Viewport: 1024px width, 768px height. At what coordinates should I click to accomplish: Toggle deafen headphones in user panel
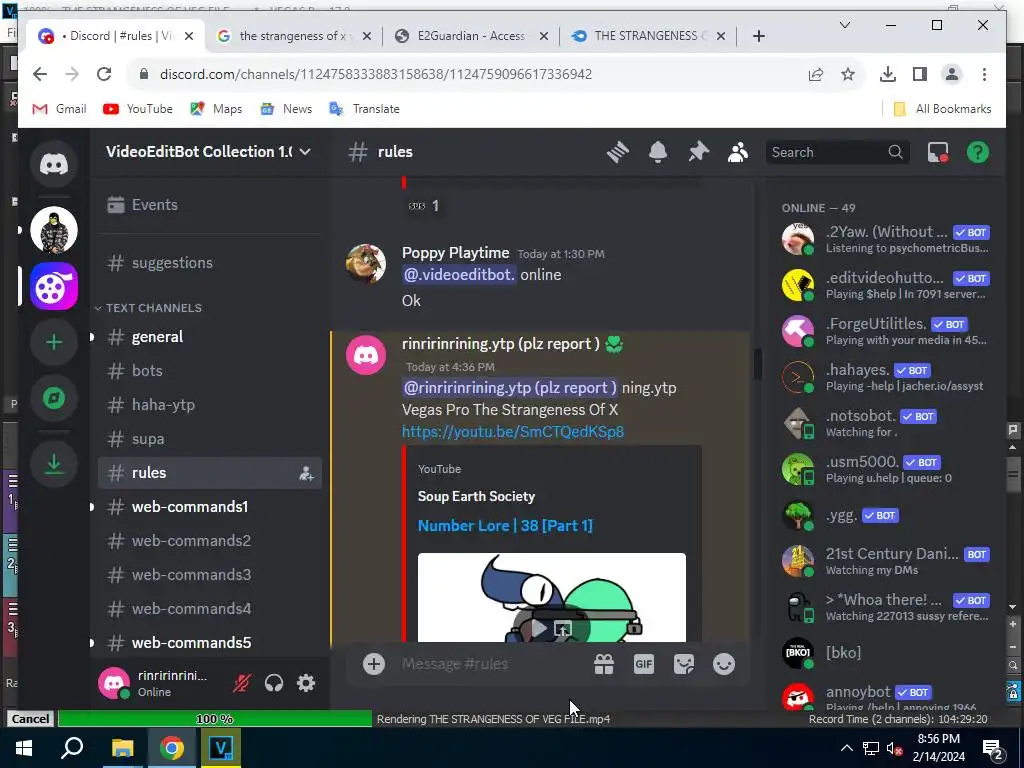click(x=274, y=683)
